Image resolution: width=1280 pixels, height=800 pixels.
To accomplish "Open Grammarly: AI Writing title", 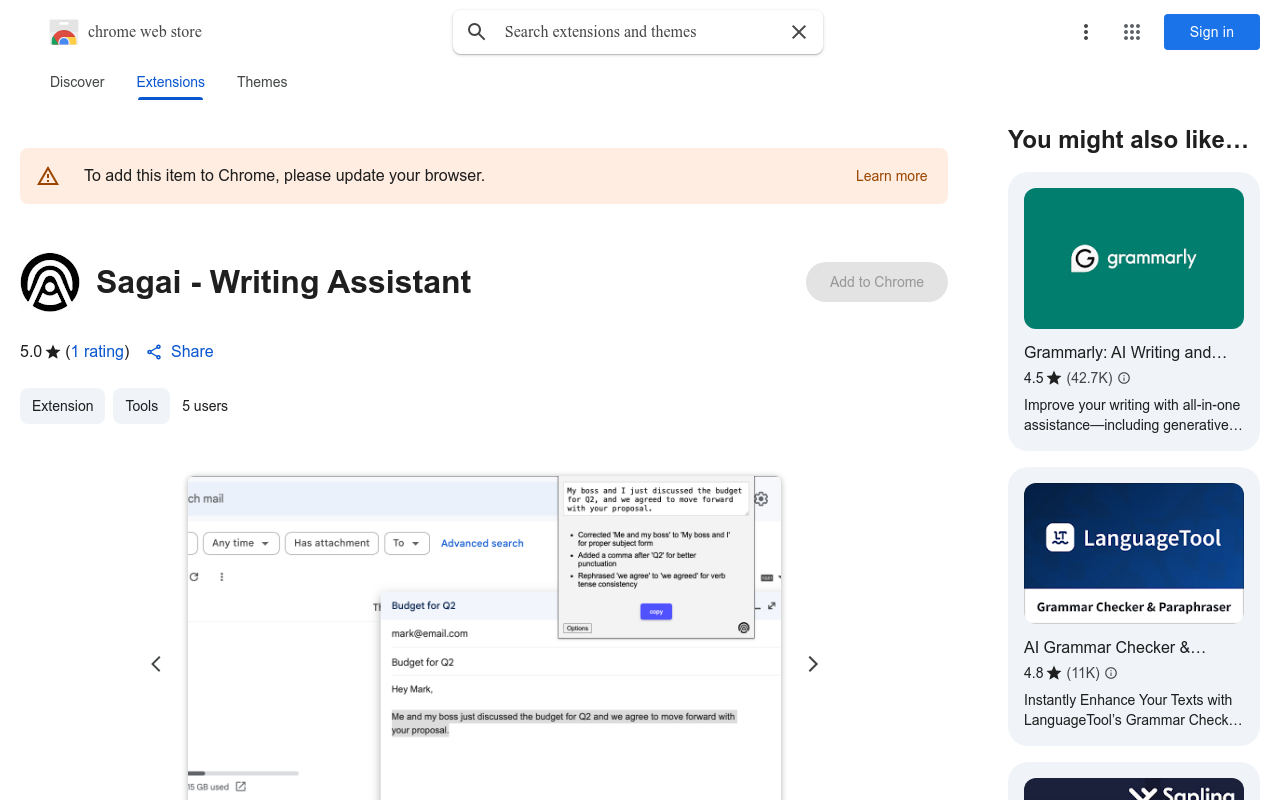I will (x=1125, y=352).
